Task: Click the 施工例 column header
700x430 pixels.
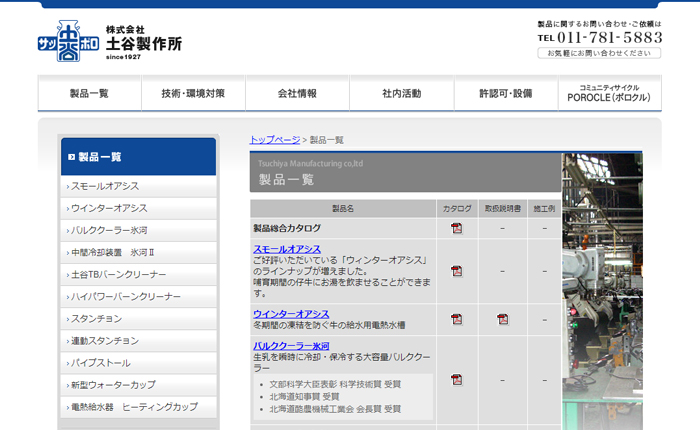Action: 544,209
